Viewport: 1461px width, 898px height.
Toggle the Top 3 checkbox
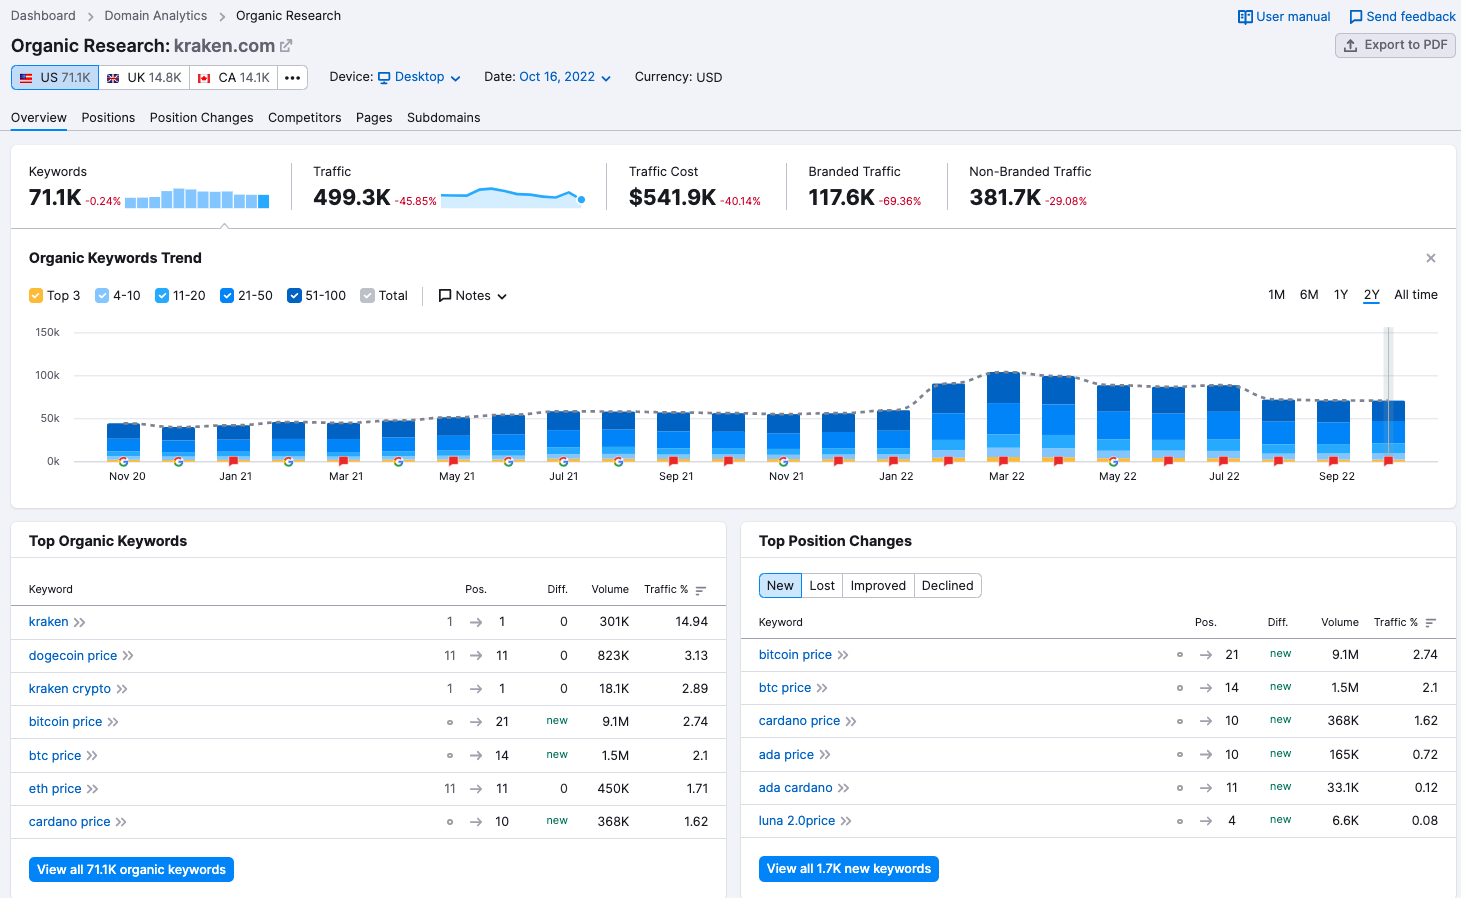tap(36, 296)
